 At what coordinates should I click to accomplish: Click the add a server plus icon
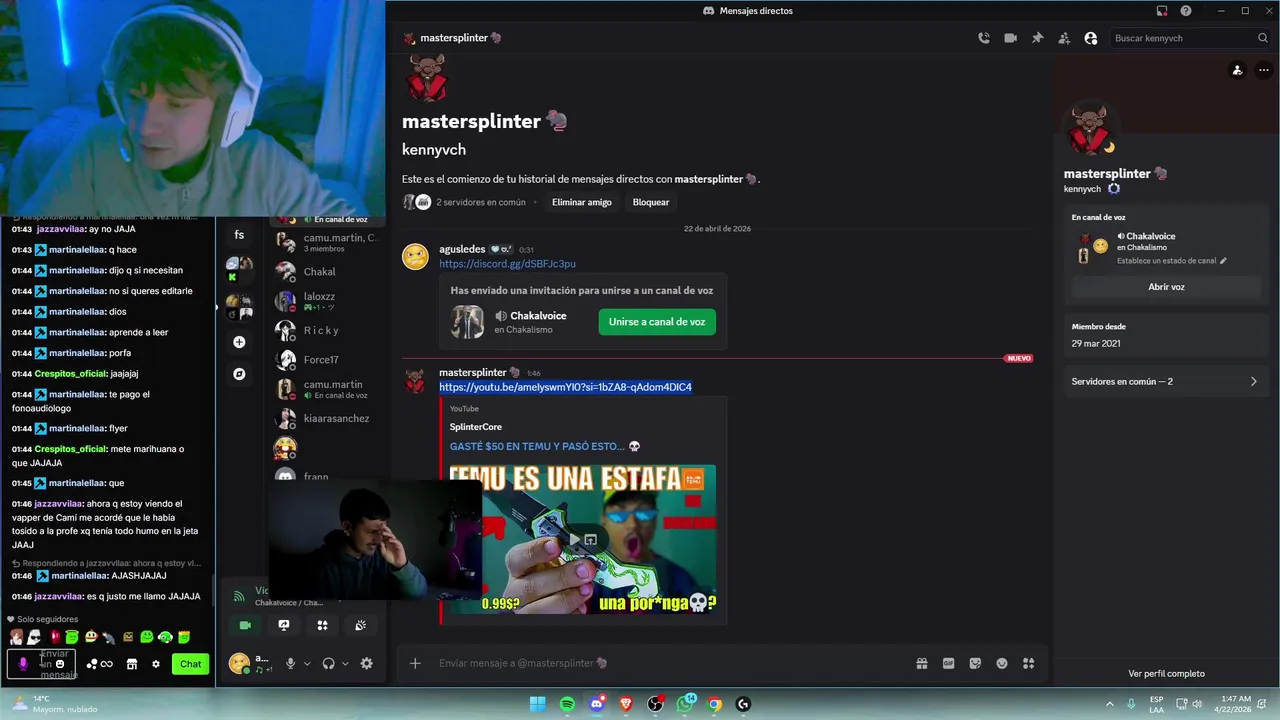(239, 342)
